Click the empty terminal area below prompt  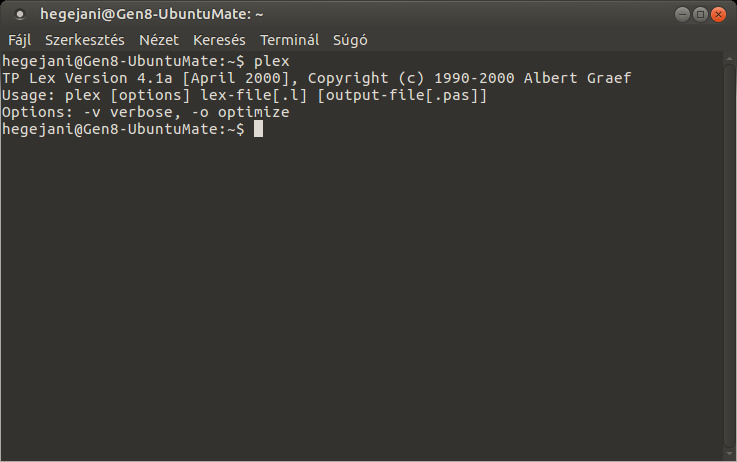pyautogui.click(x=362, y=296)
